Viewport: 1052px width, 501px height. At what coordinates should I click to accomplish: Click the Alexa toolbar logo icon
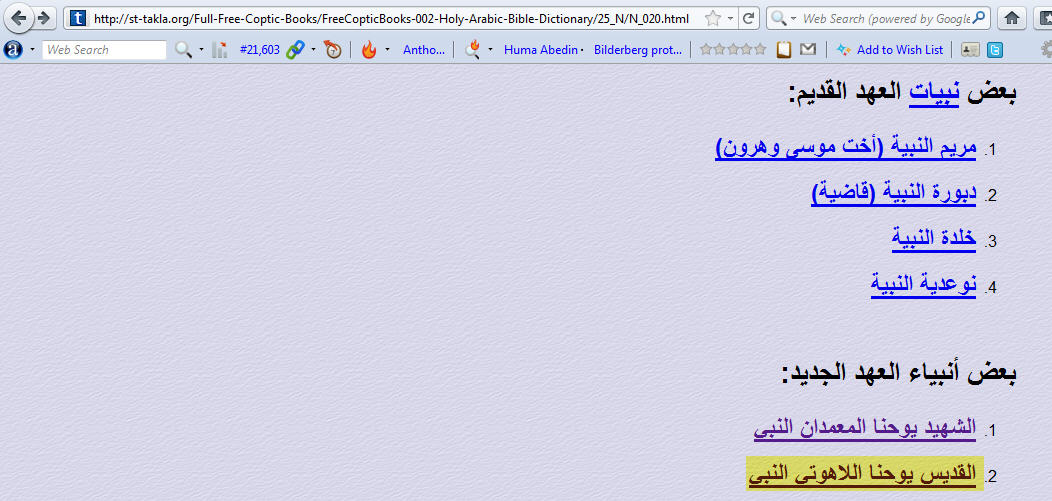[x=13, y=49]
